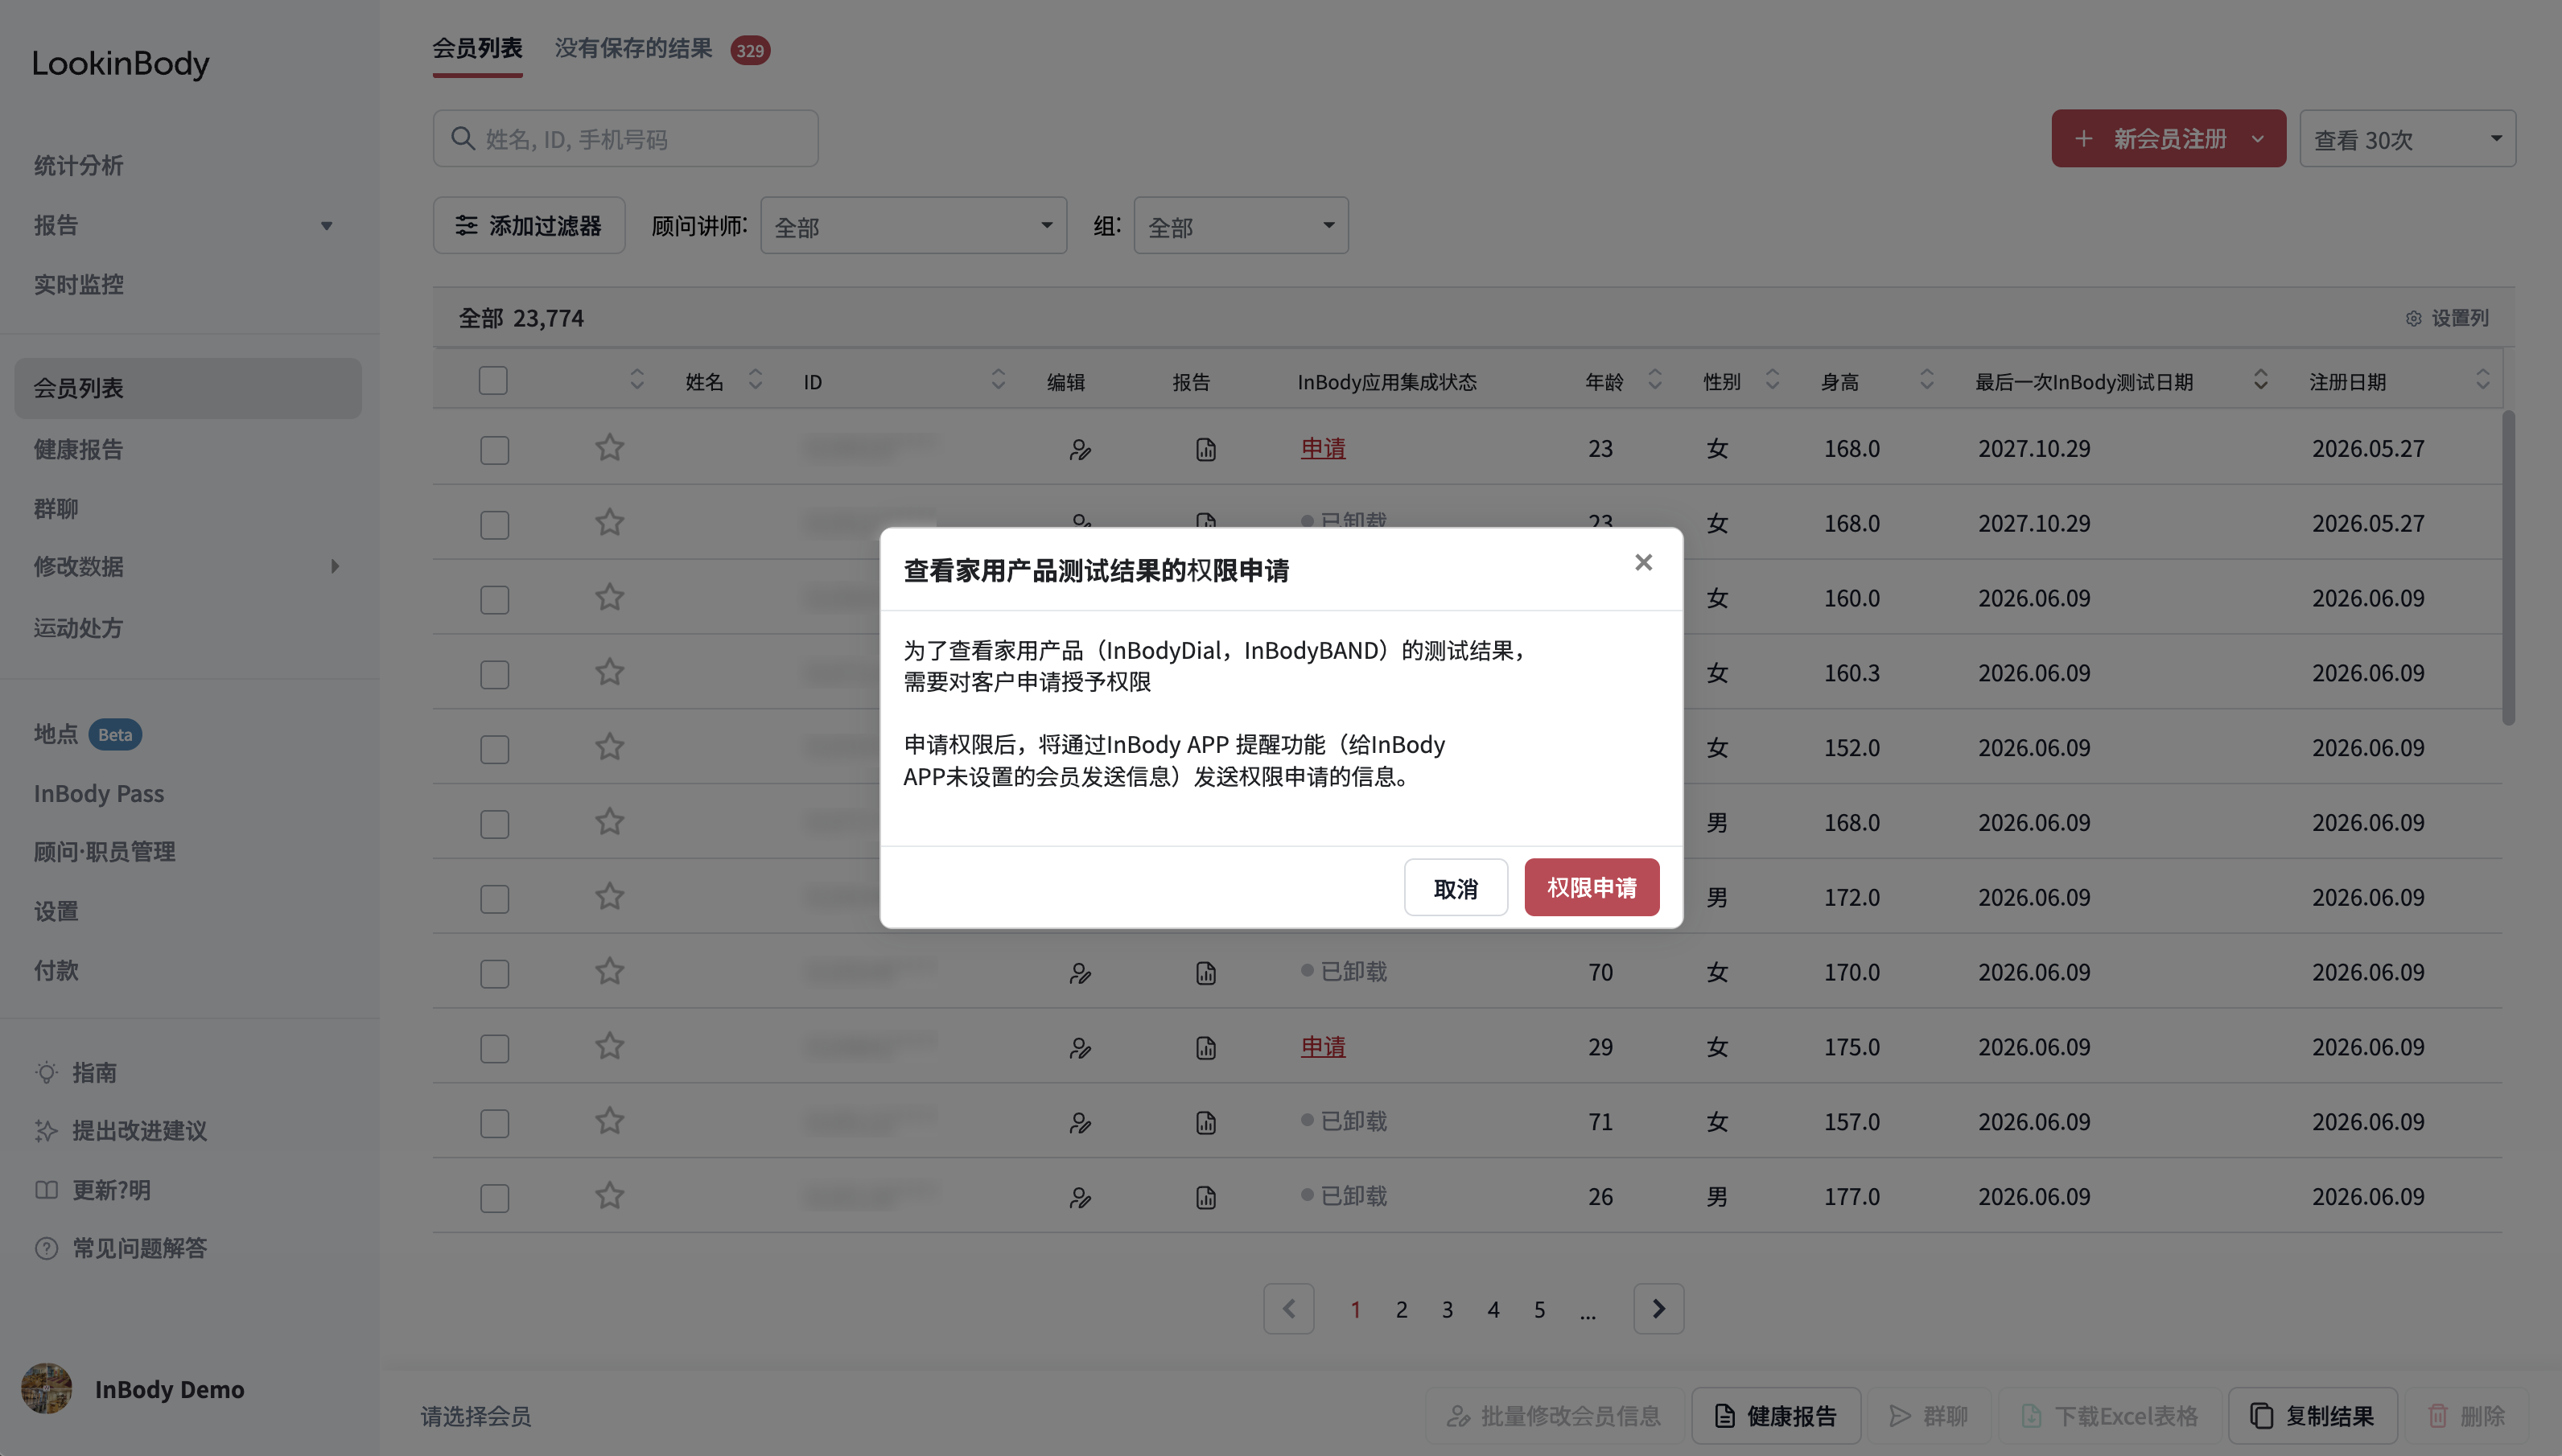
Task: Sort by the 注册日期 column
Action: (2482, 380)
